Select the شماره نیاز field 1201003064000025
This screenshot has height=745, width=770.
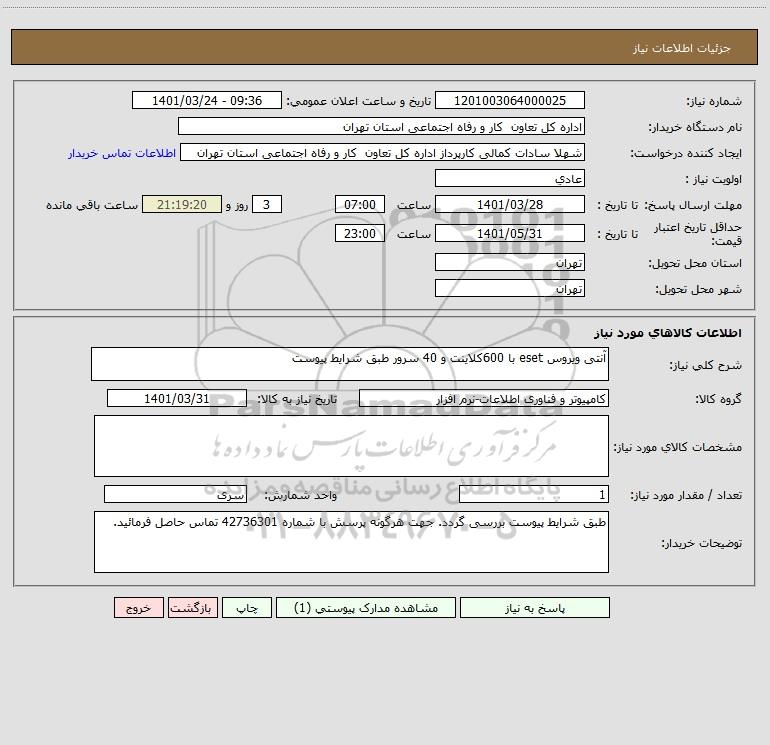click(x=510, y=100)
